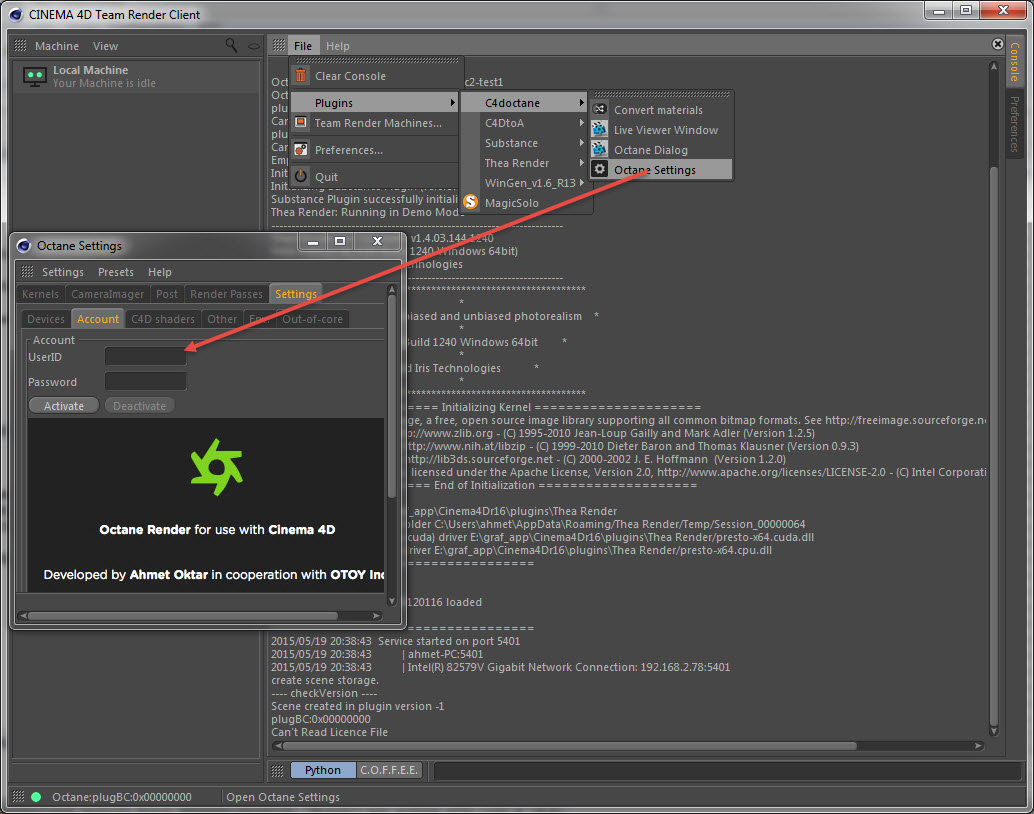The width and height of the screenshot is (1034, 814).
Task: Click the Deactivate button
Action: coord(140,406)
